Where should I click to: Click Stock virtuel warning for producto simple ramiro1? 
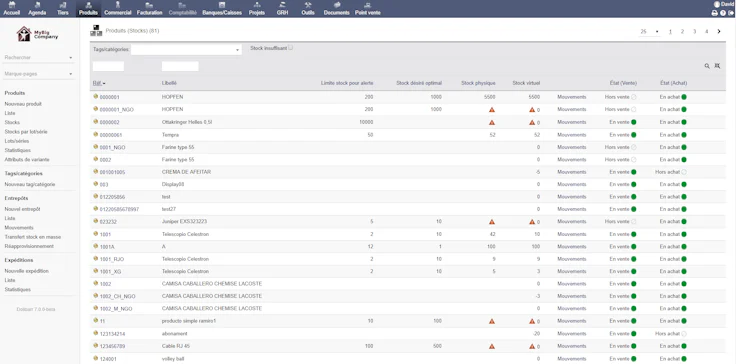coord(532,321)
